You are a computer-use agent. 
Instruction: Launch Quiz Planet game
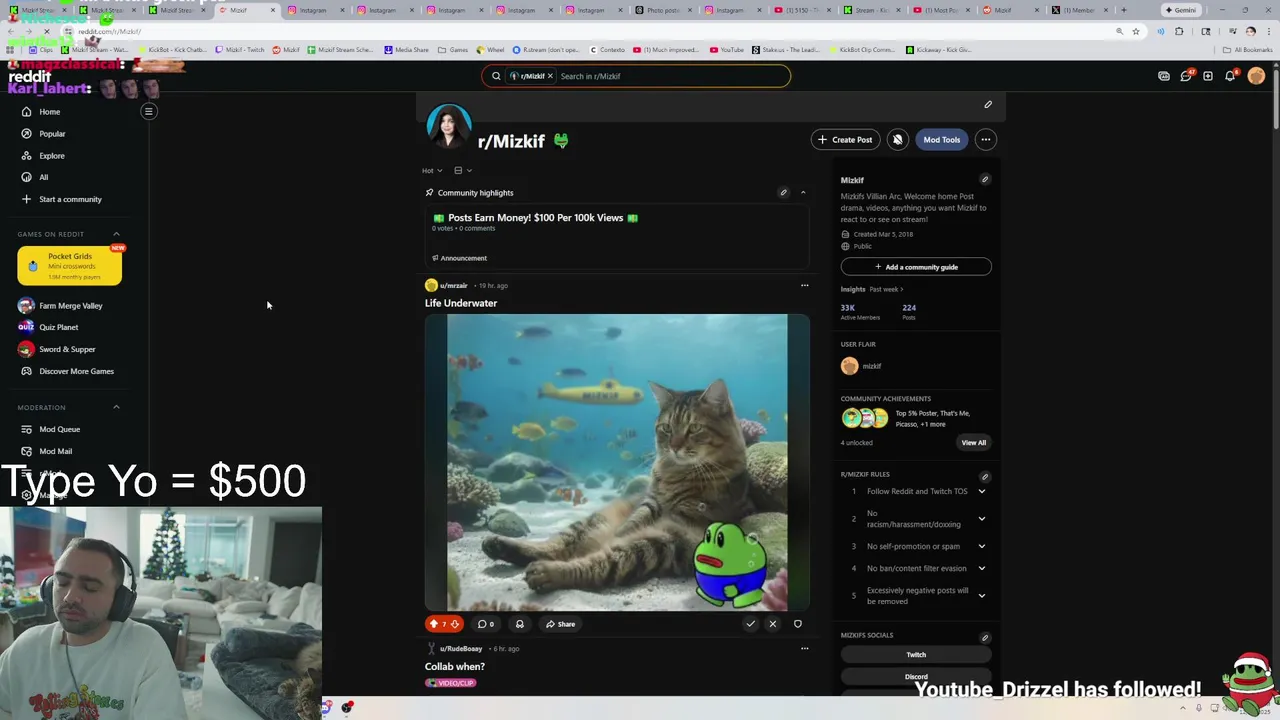pyautogui.click(x=58, y=327)
